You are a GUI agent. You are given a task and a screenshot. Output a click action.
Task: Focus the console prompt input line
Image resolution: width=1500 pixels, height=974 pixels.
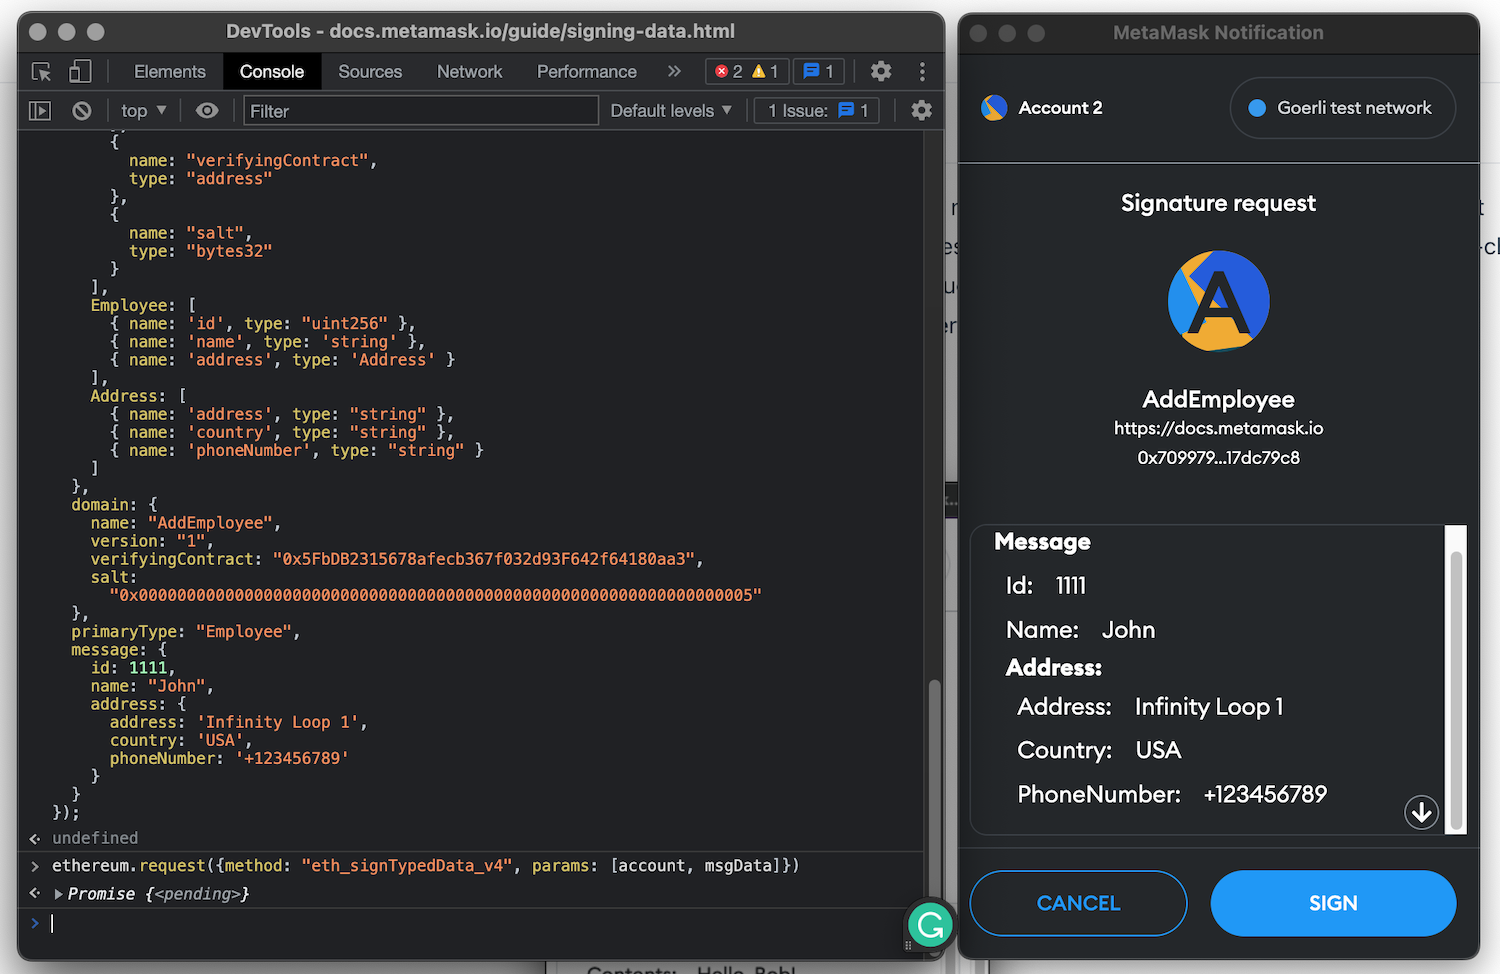click(x=480, y=923)
